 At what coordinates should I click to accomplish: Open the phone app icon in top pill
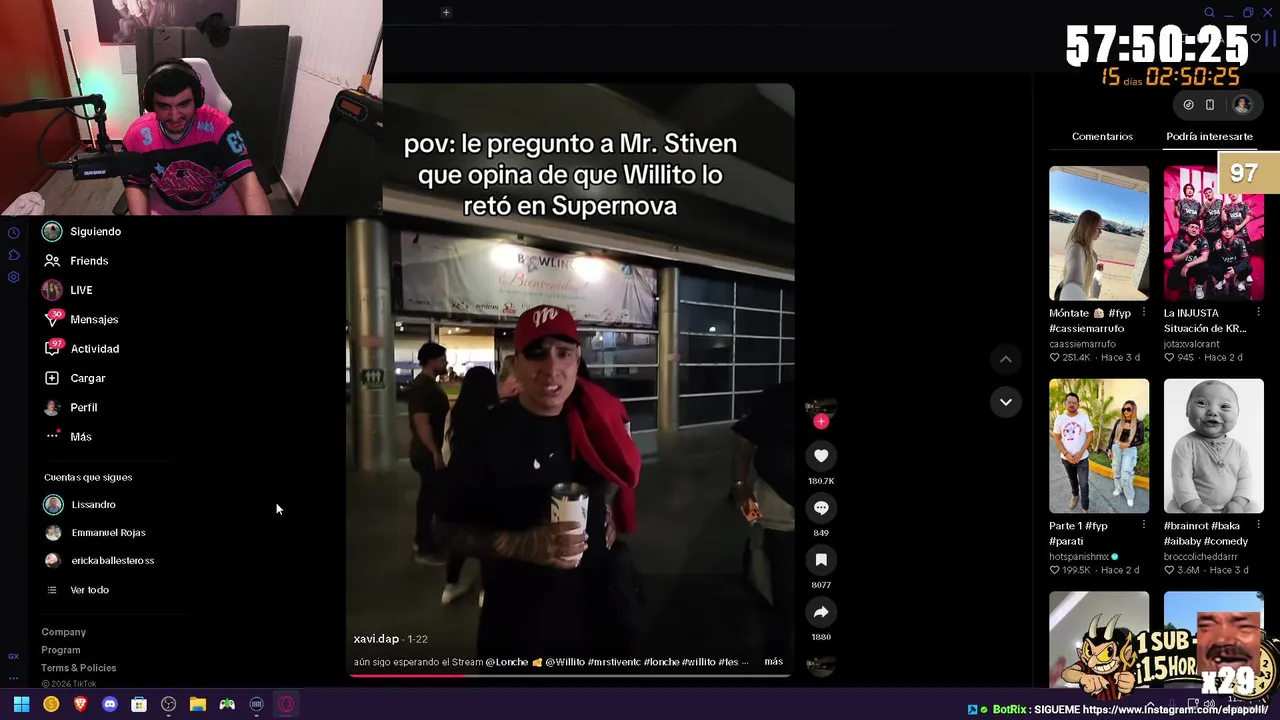pos(1210,104)
